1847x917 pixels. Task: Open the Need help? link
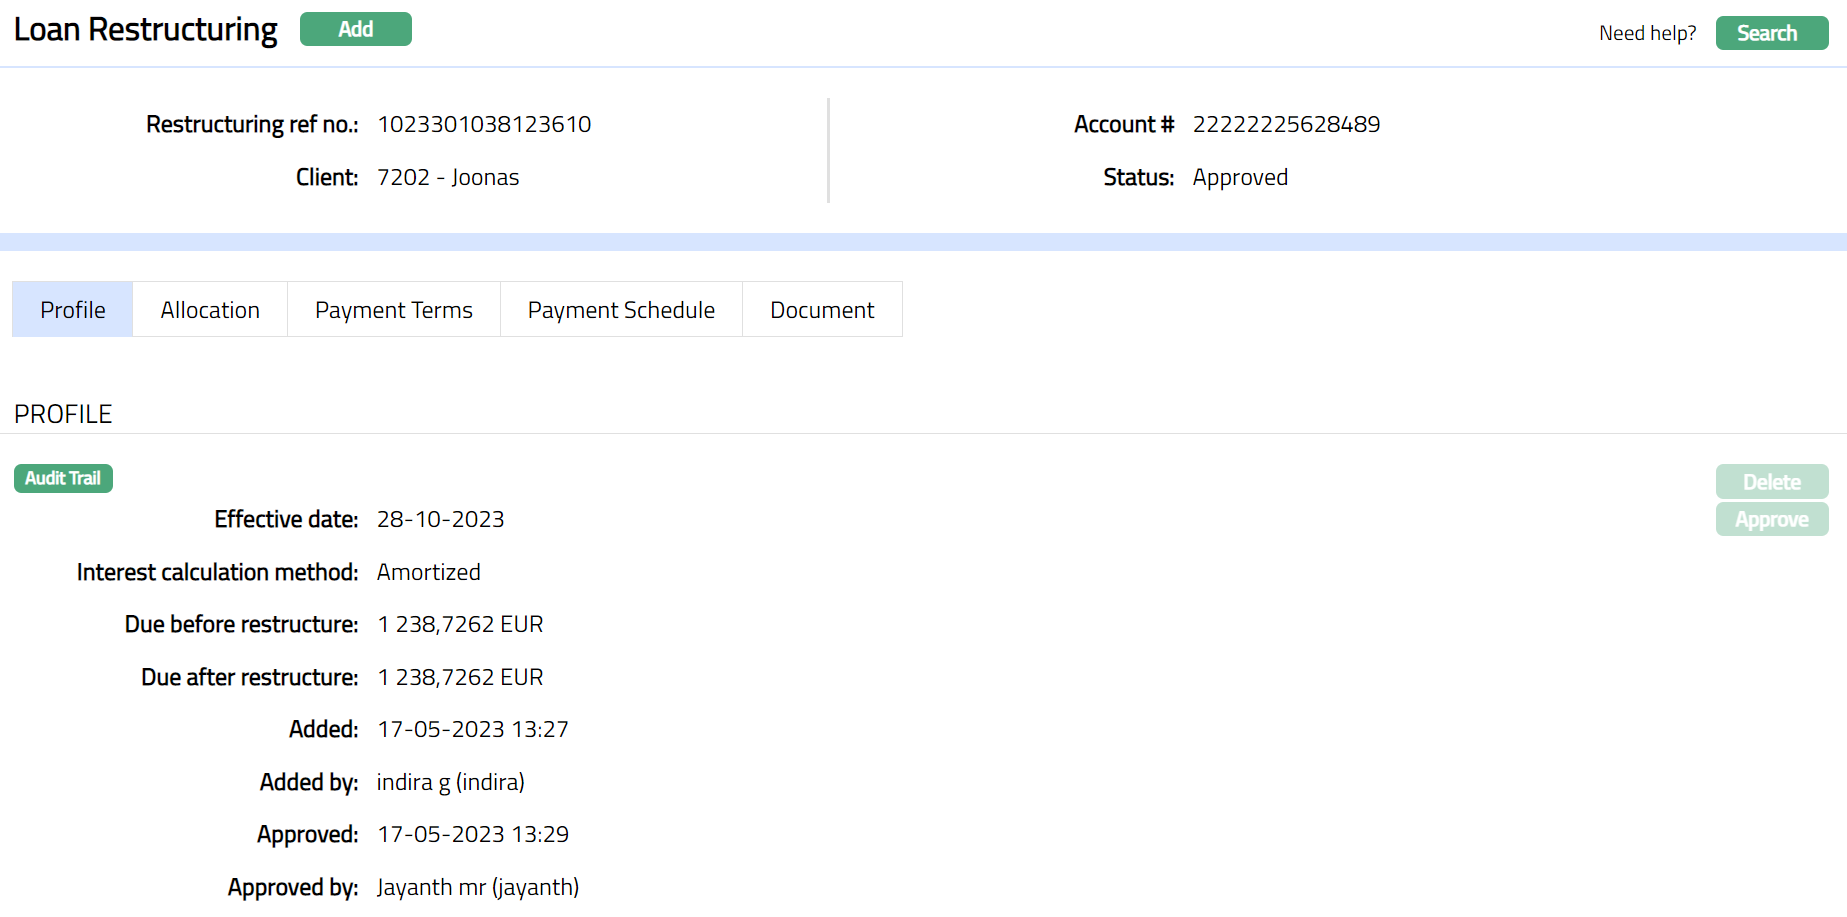pos(1647,33)
